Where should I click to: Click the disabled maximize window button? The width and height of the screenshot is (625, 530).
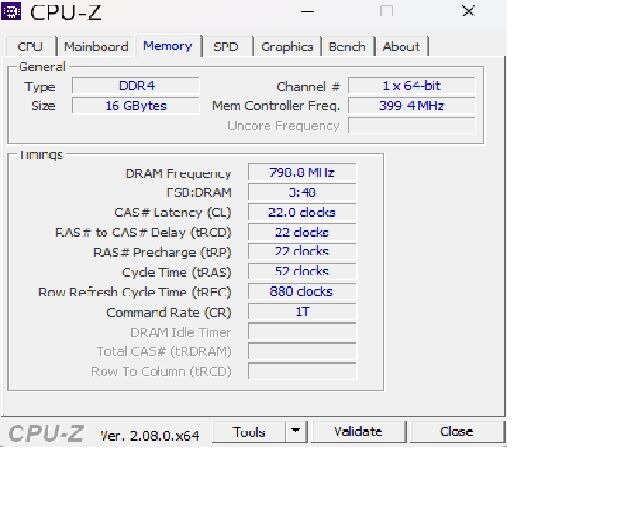point(386,11)
